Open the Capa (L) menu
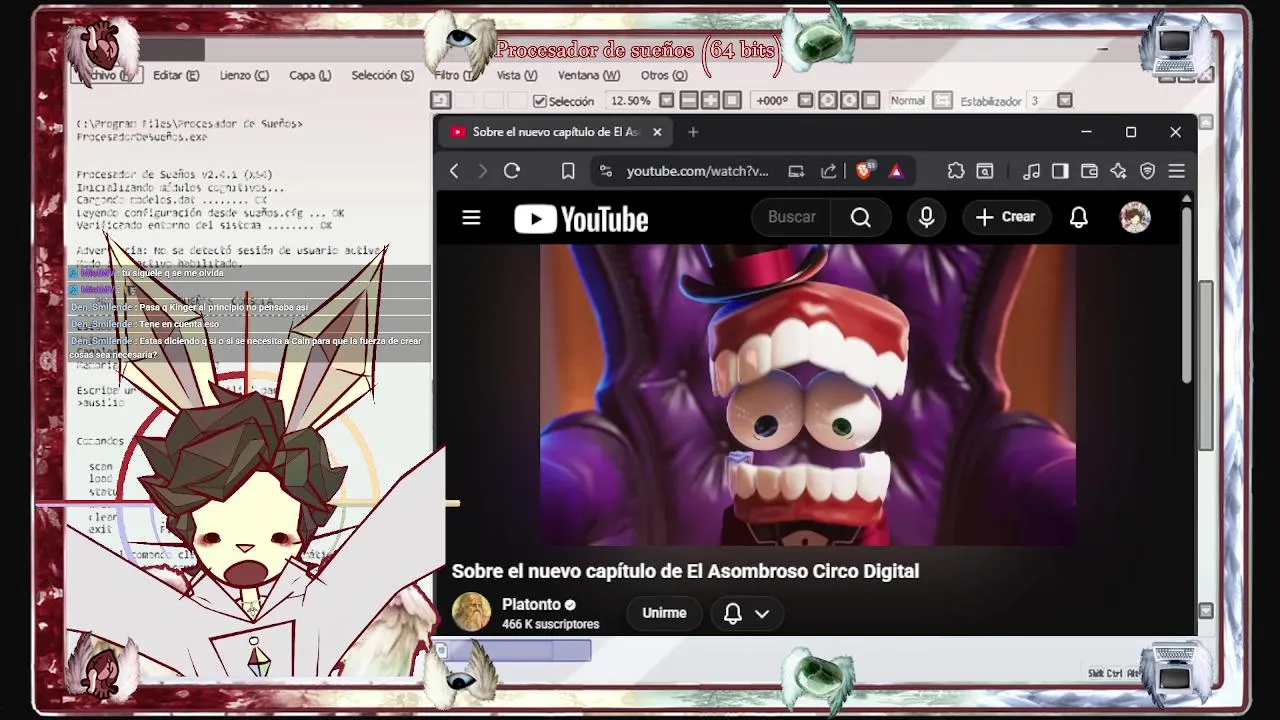The height and width of the screenshot is (720, 1280). [310, 75]
